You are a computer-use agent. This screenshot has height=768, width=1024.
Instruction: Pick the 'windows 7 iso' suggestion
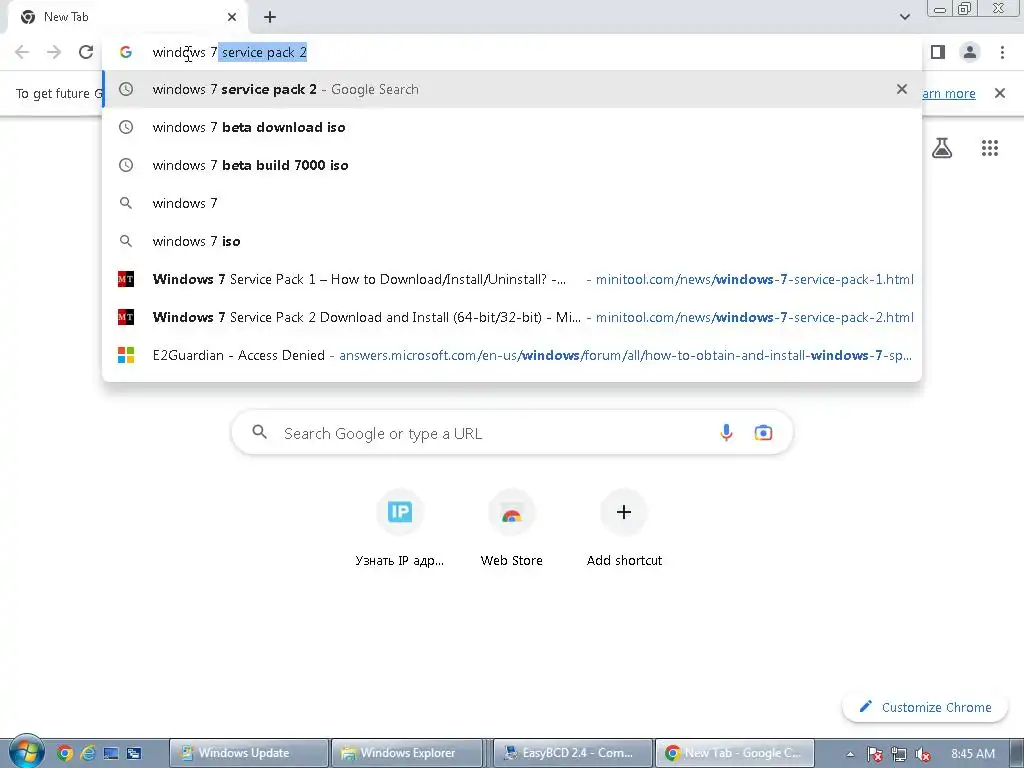click(x=512, y=241)
